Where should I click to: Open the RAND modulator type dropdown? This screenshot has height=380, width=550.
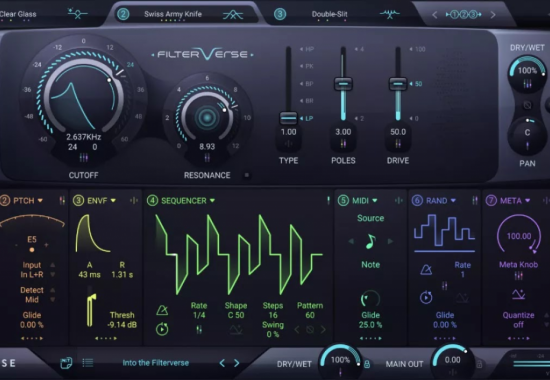click(453, 201)
